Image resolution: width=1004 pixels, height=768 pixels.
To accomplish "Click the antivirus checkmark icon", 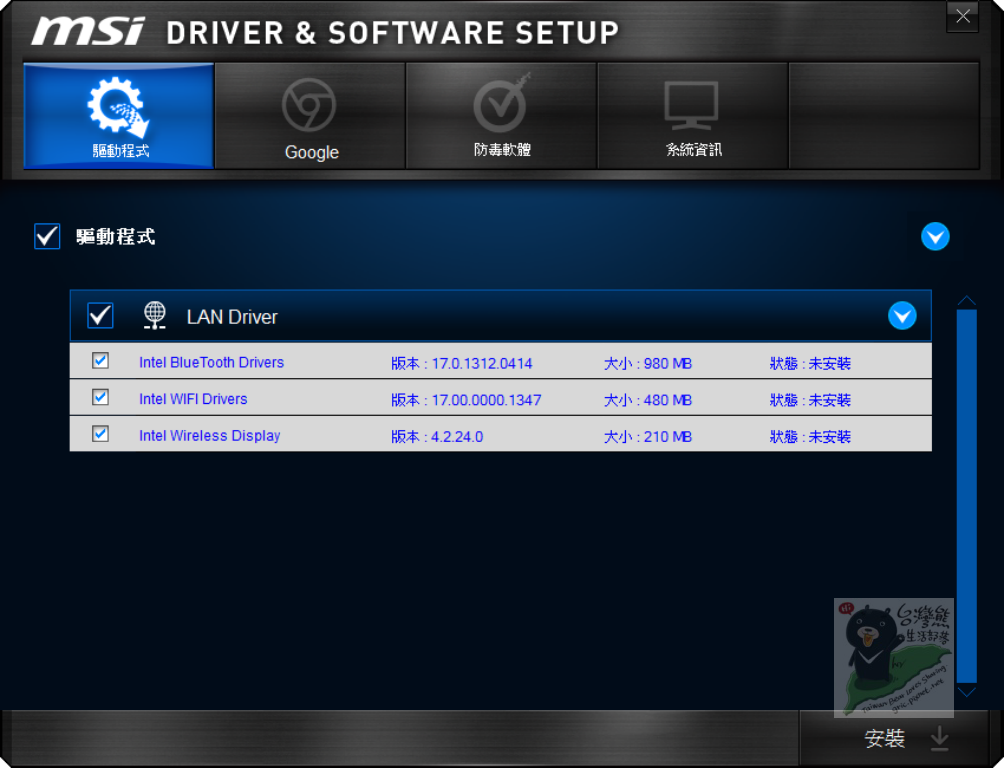I will 503,102.
